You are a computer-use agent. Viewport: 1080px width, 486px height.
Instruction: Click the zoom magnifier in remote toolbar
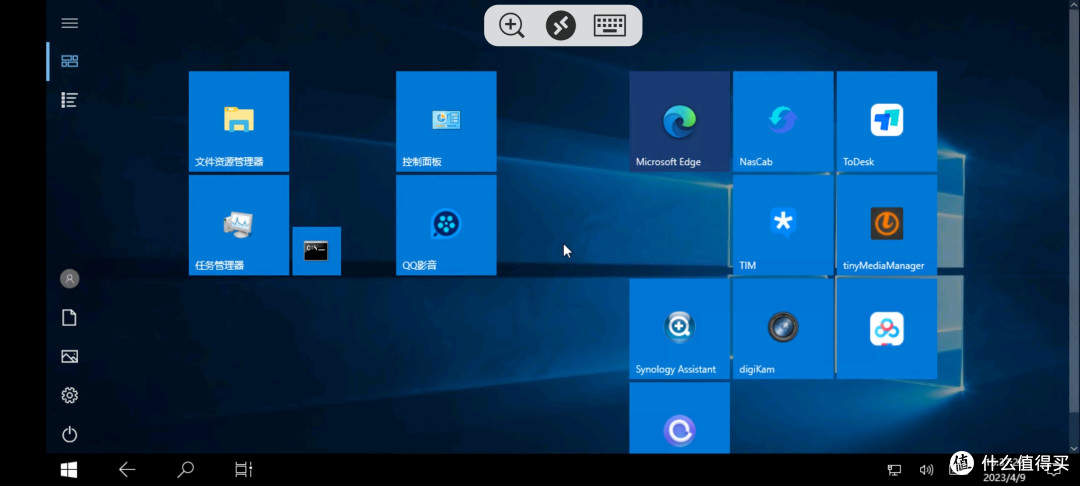[x=512, y=26]
